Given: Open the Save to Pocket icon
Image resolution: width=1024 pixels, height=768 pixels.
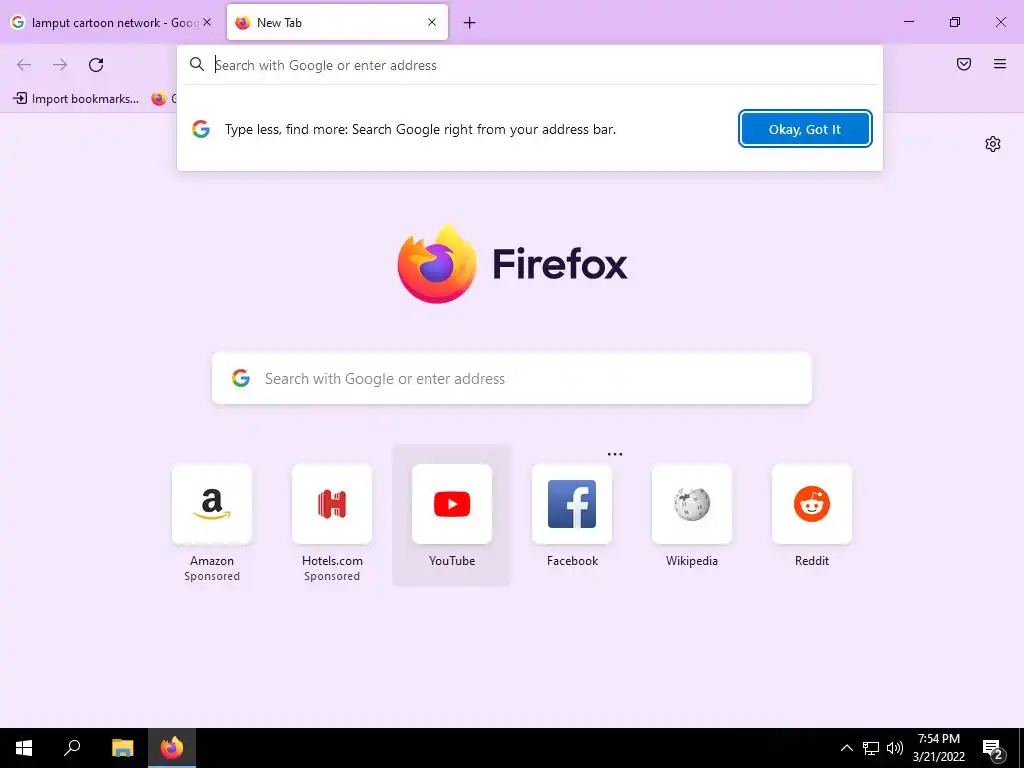Looking at the screenshot, I should (963, 64).
